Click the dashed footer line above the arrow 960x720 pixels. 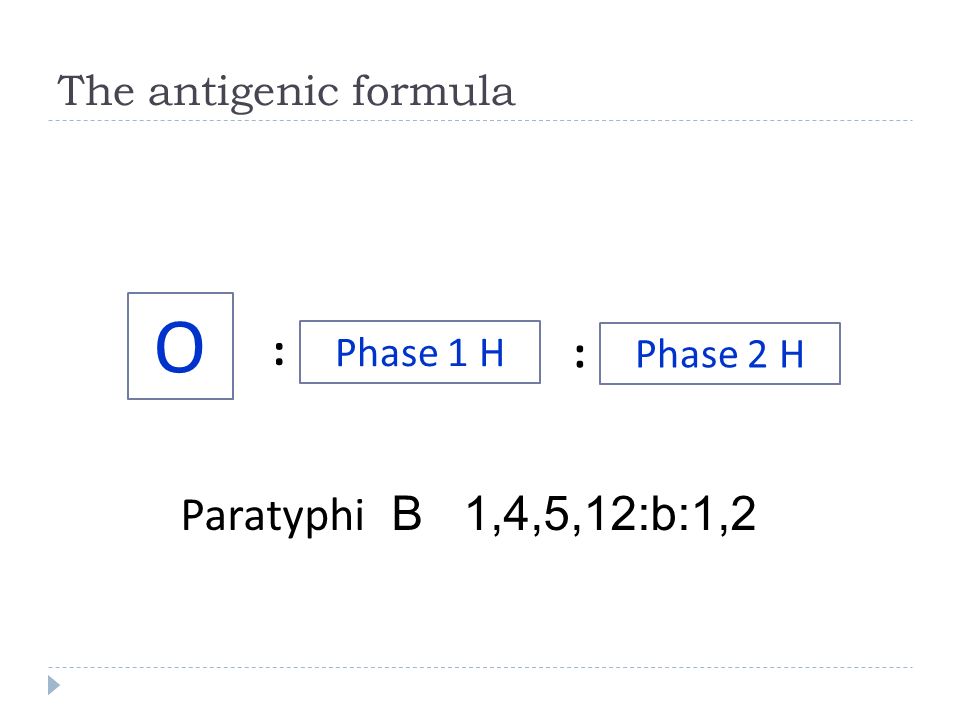click(480, 667)
